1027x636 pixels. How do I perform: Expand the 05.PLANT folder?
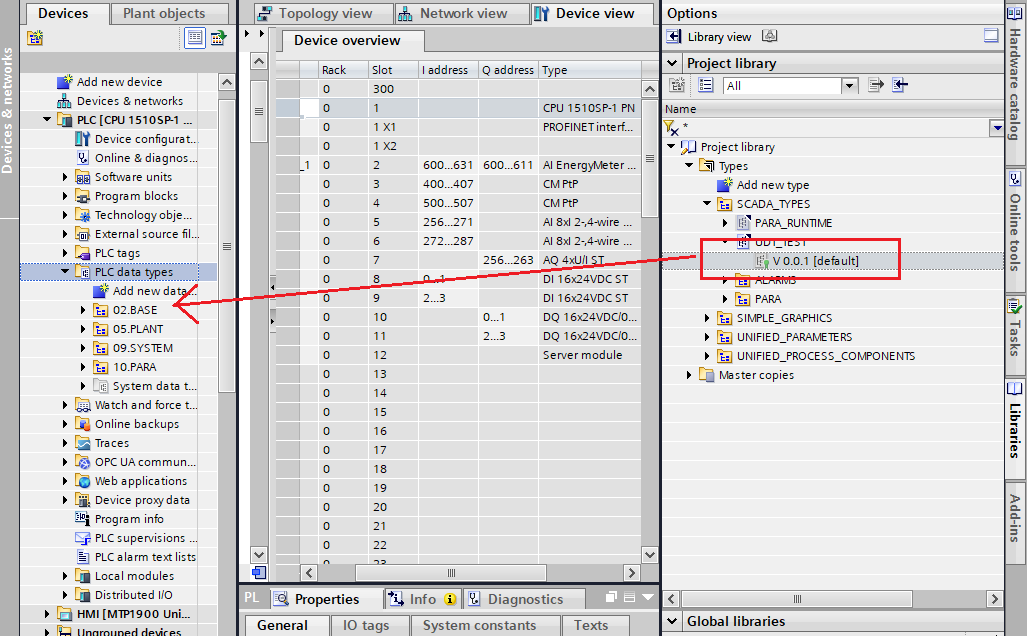coord(83,329)
